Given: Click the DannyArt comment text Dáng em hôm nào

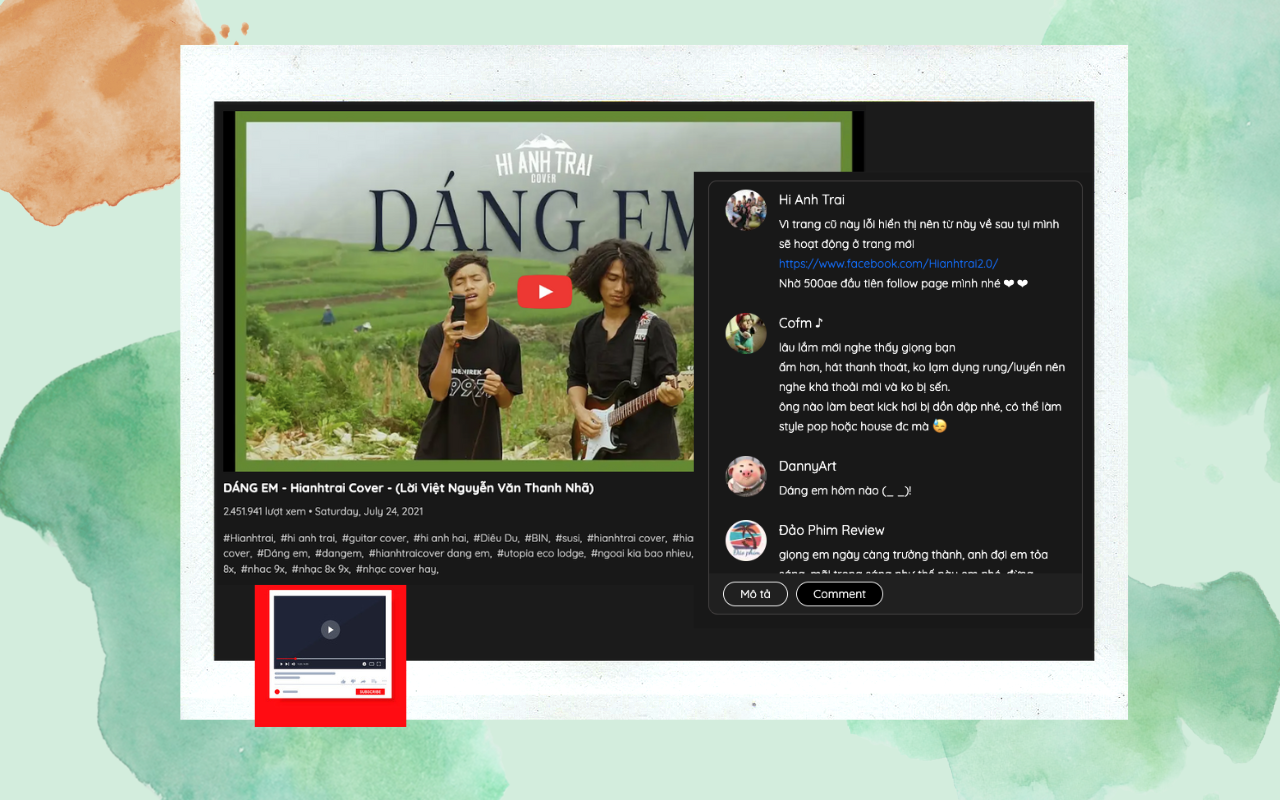Looking at the screenshot, I should tap(845, 490).
